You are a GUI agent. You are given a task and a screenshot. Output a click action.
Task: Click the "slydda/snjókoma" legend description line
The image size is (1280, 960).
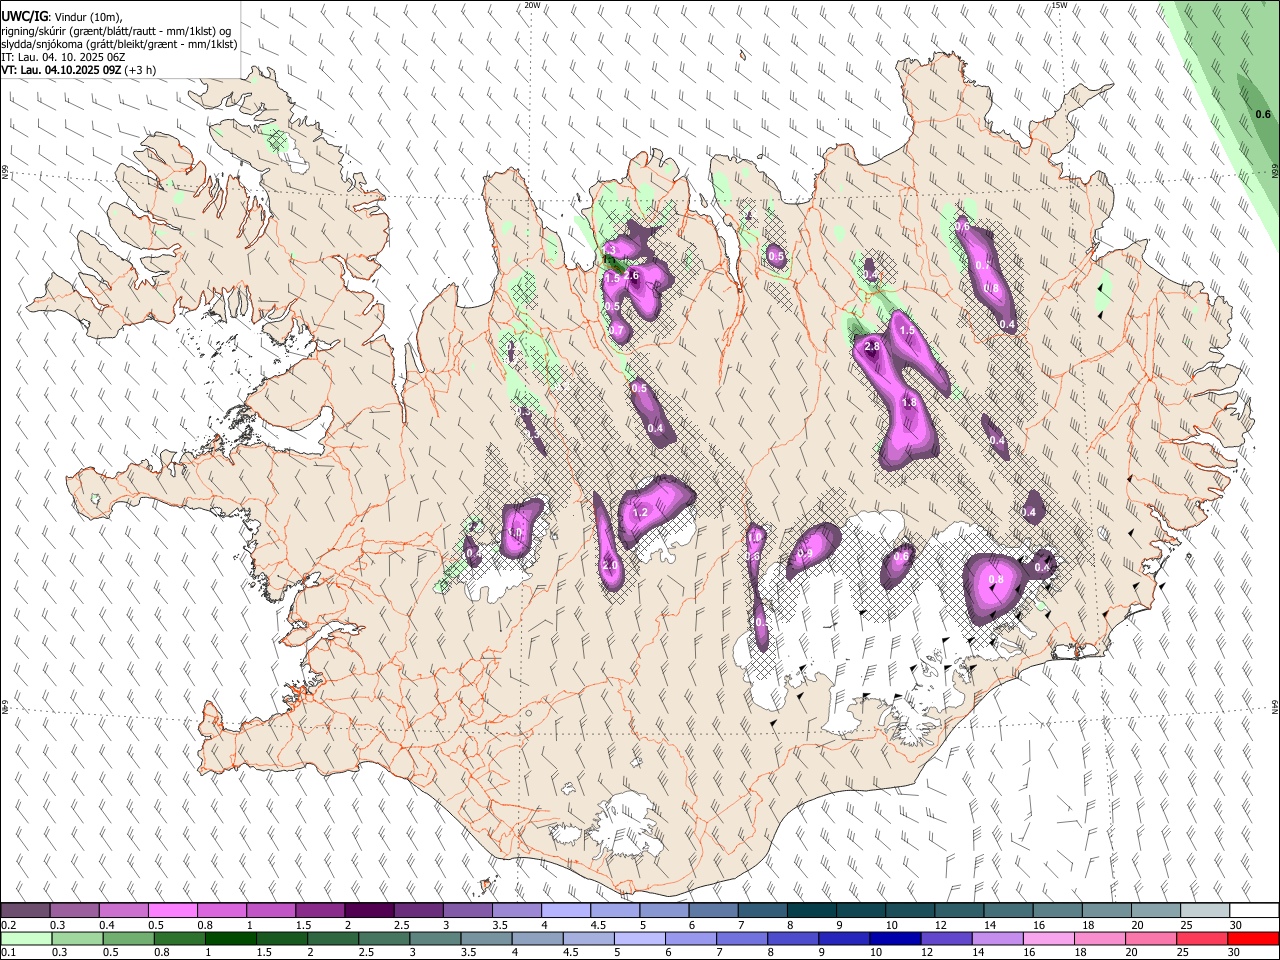pyautogui.click(x=120, y=44)
